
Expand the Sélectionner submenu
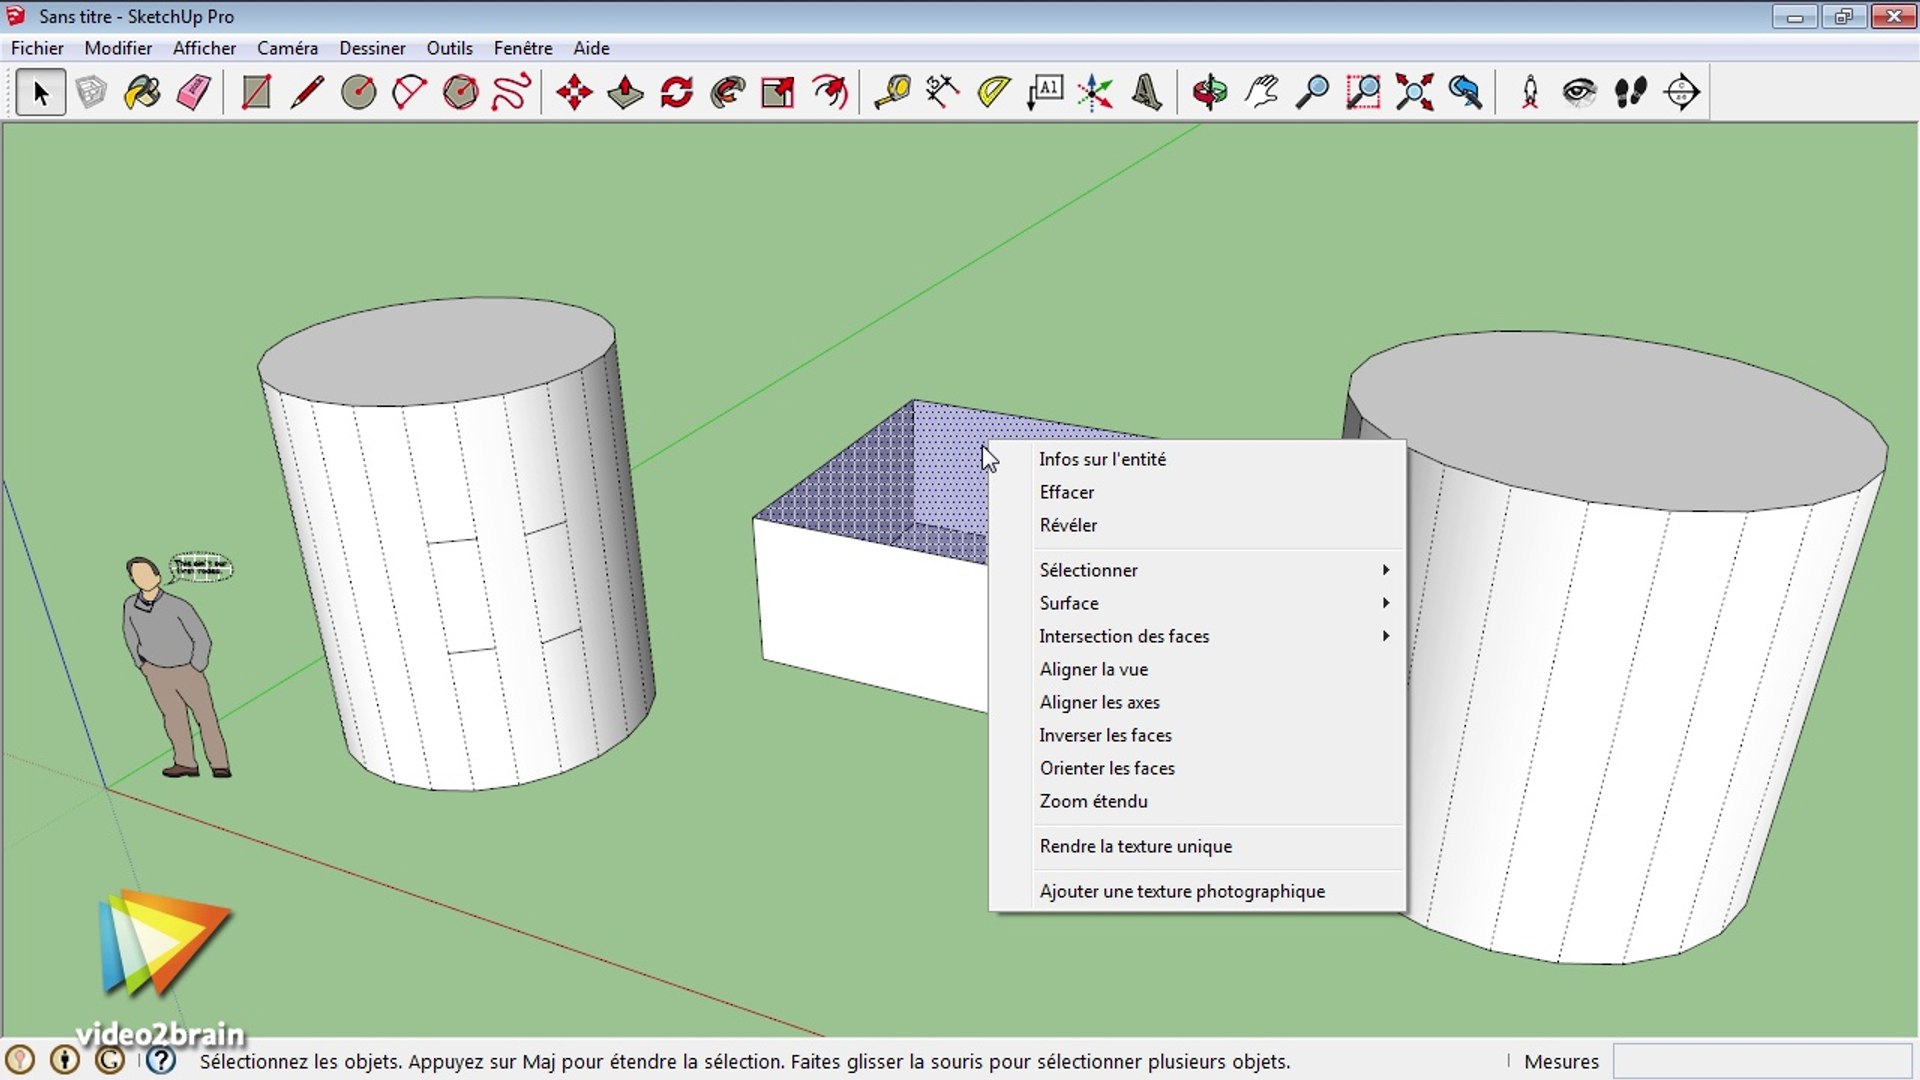click(1089, 570)
